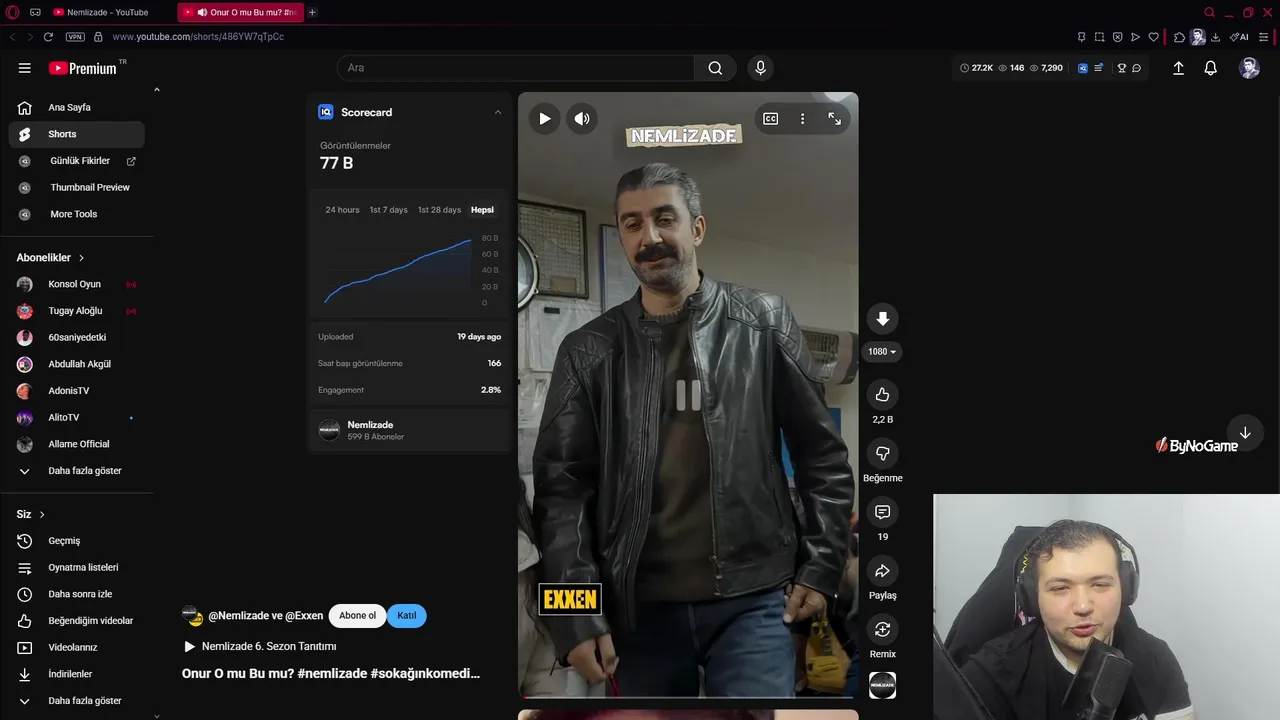Open Shorts in the sidebar
The width and height of the screenshot is (1280, 720).
tap(76, 134)
